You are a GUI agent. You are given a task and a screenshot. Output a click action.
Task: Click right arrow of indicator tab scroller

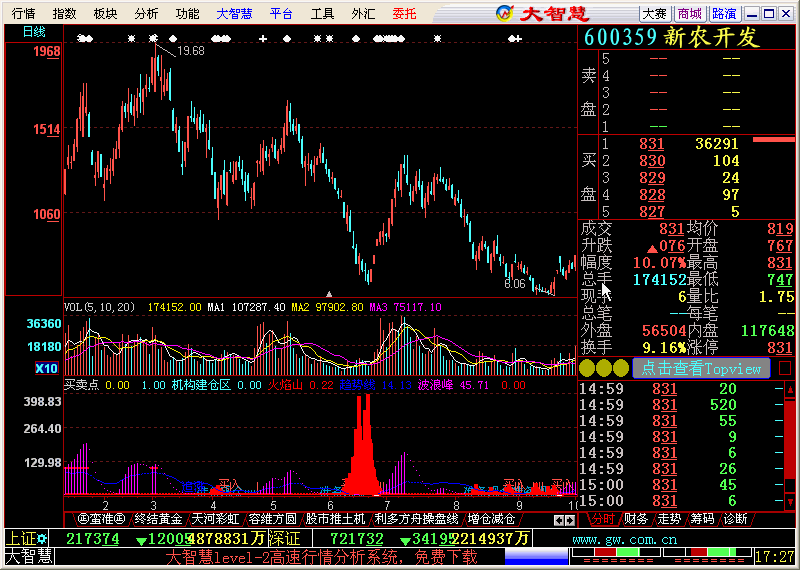(570, 520)
